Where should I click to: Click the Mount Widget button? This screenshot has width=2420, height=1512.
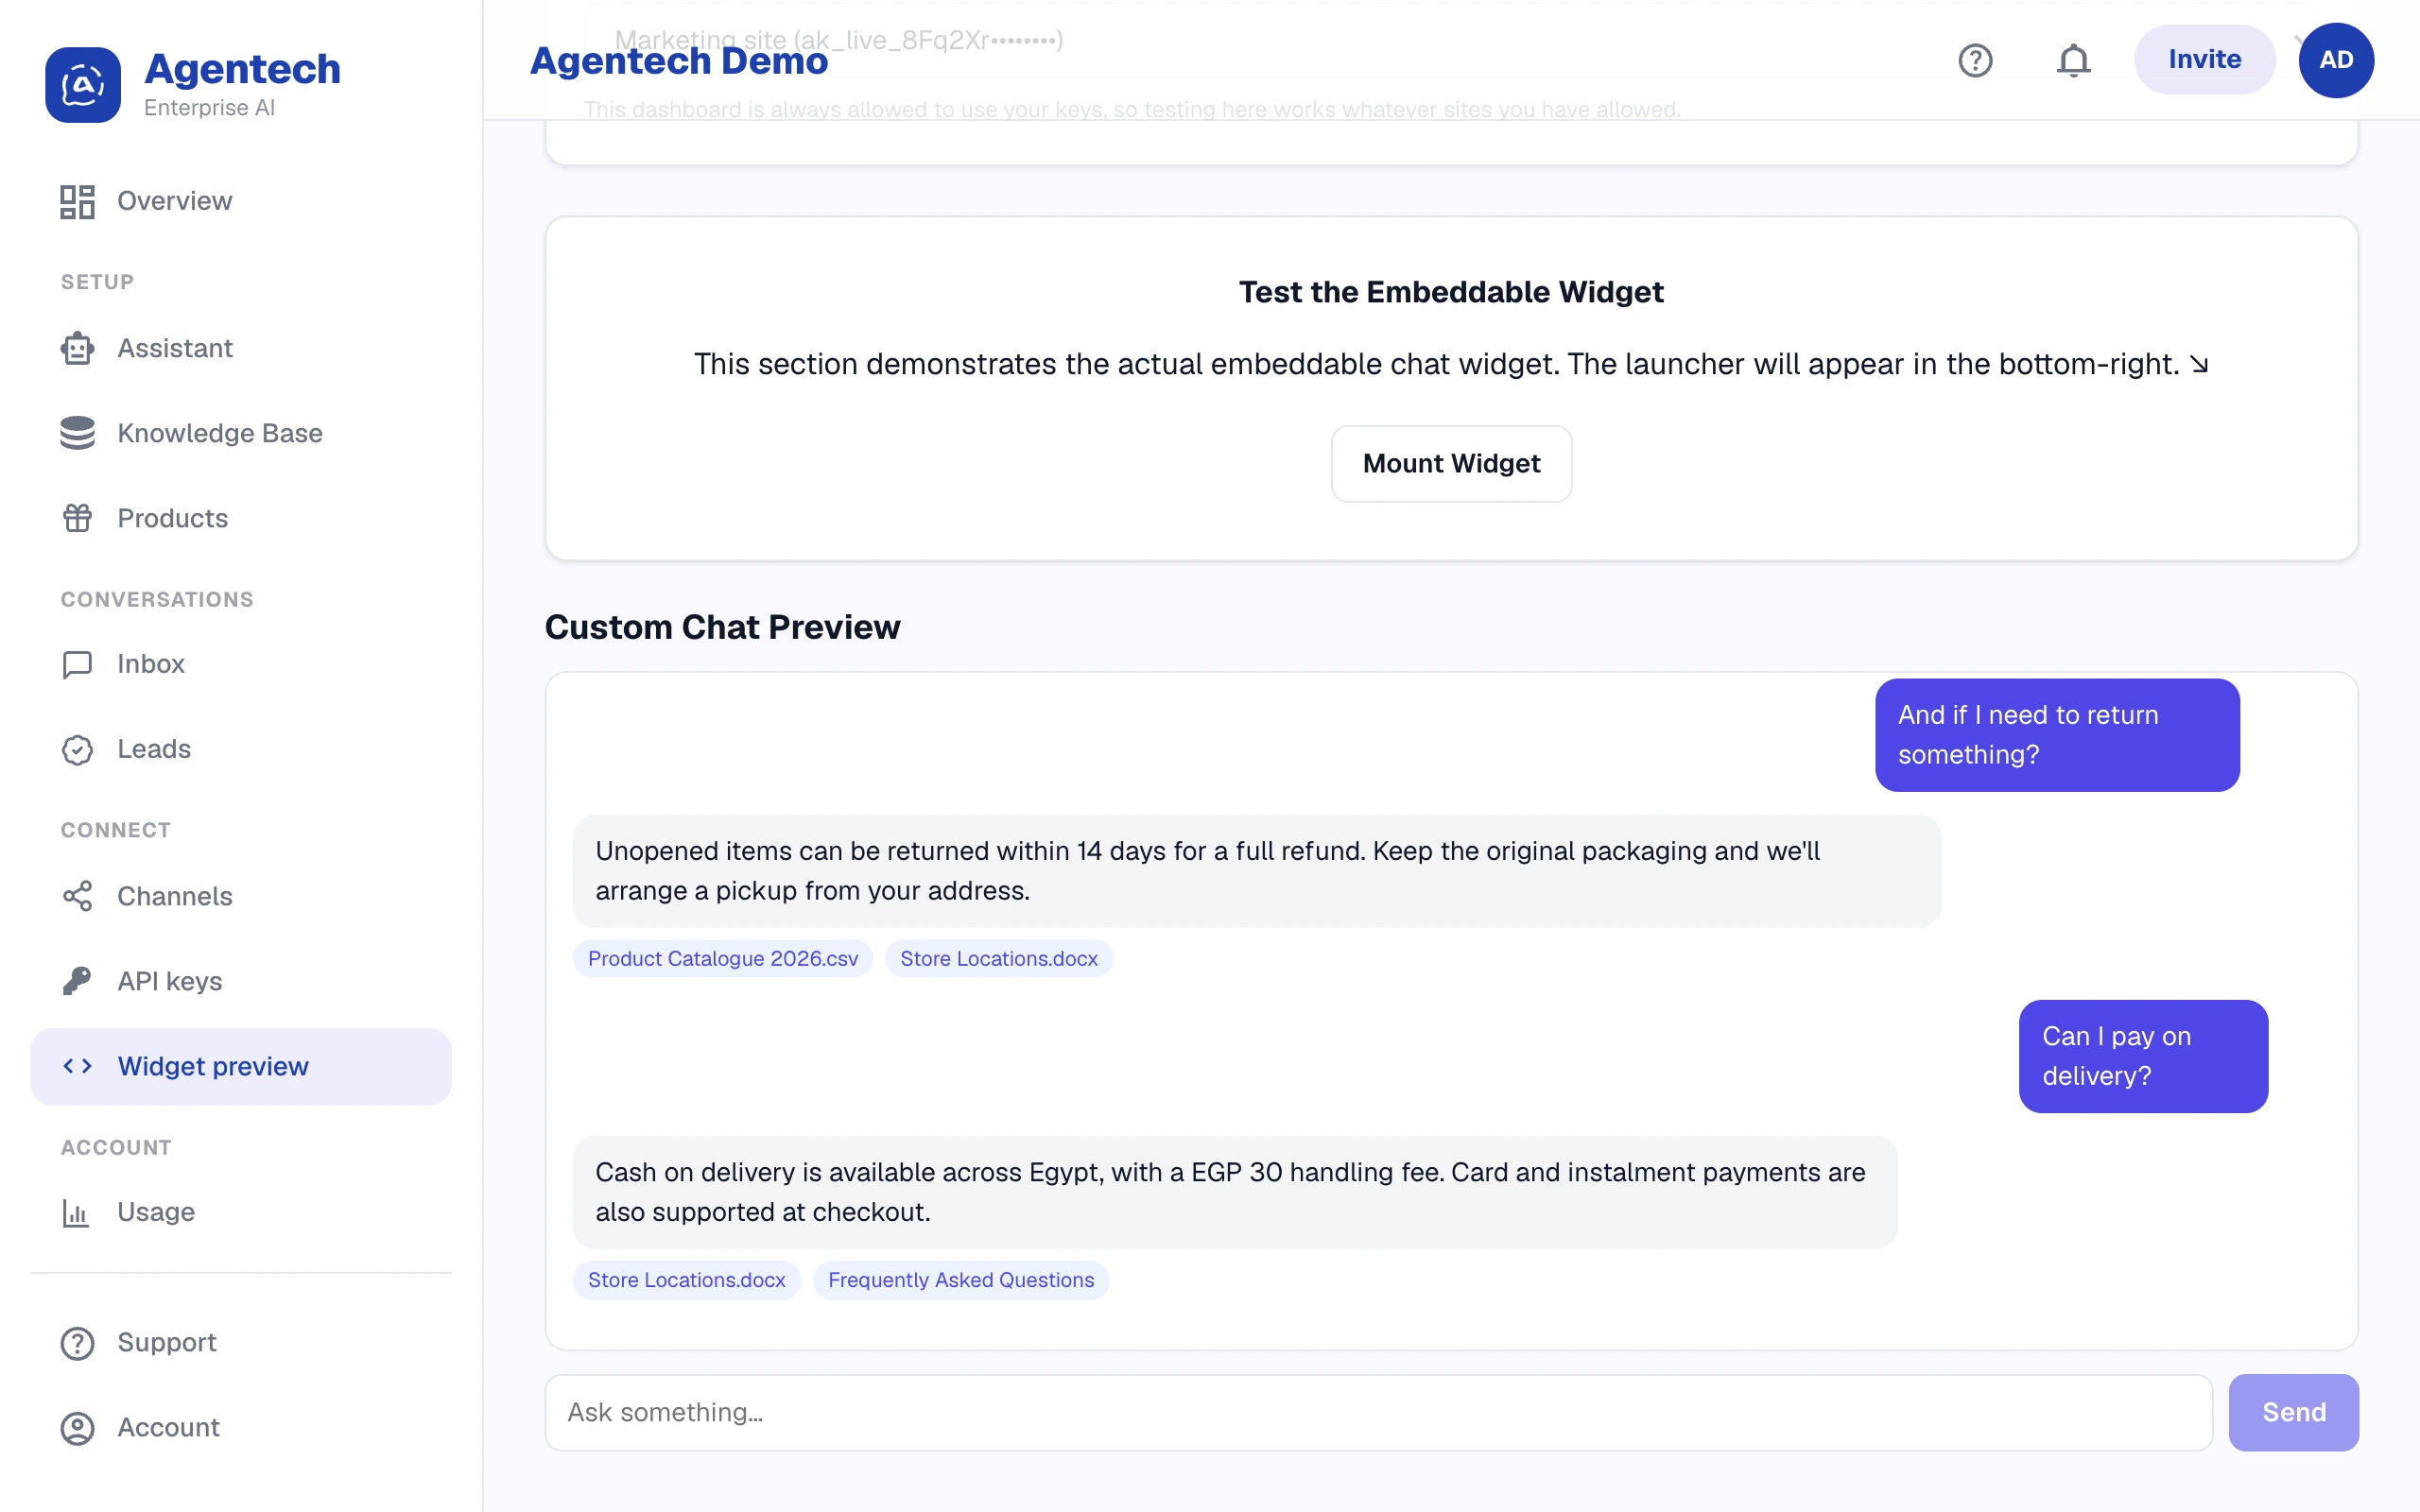(x=1451, y=464)
